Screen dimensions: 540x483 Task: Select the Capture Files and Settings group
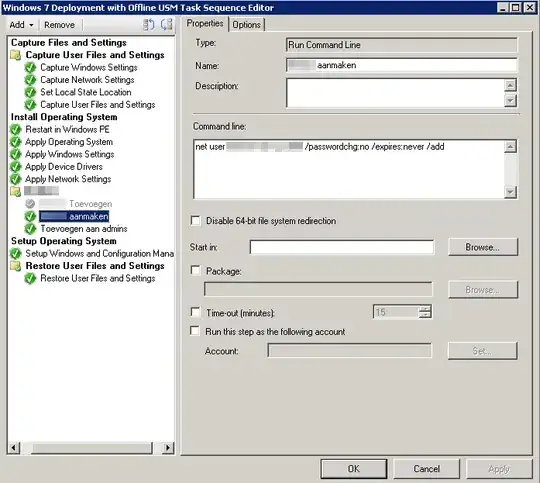pyautogui.click(x=69, y=42)
